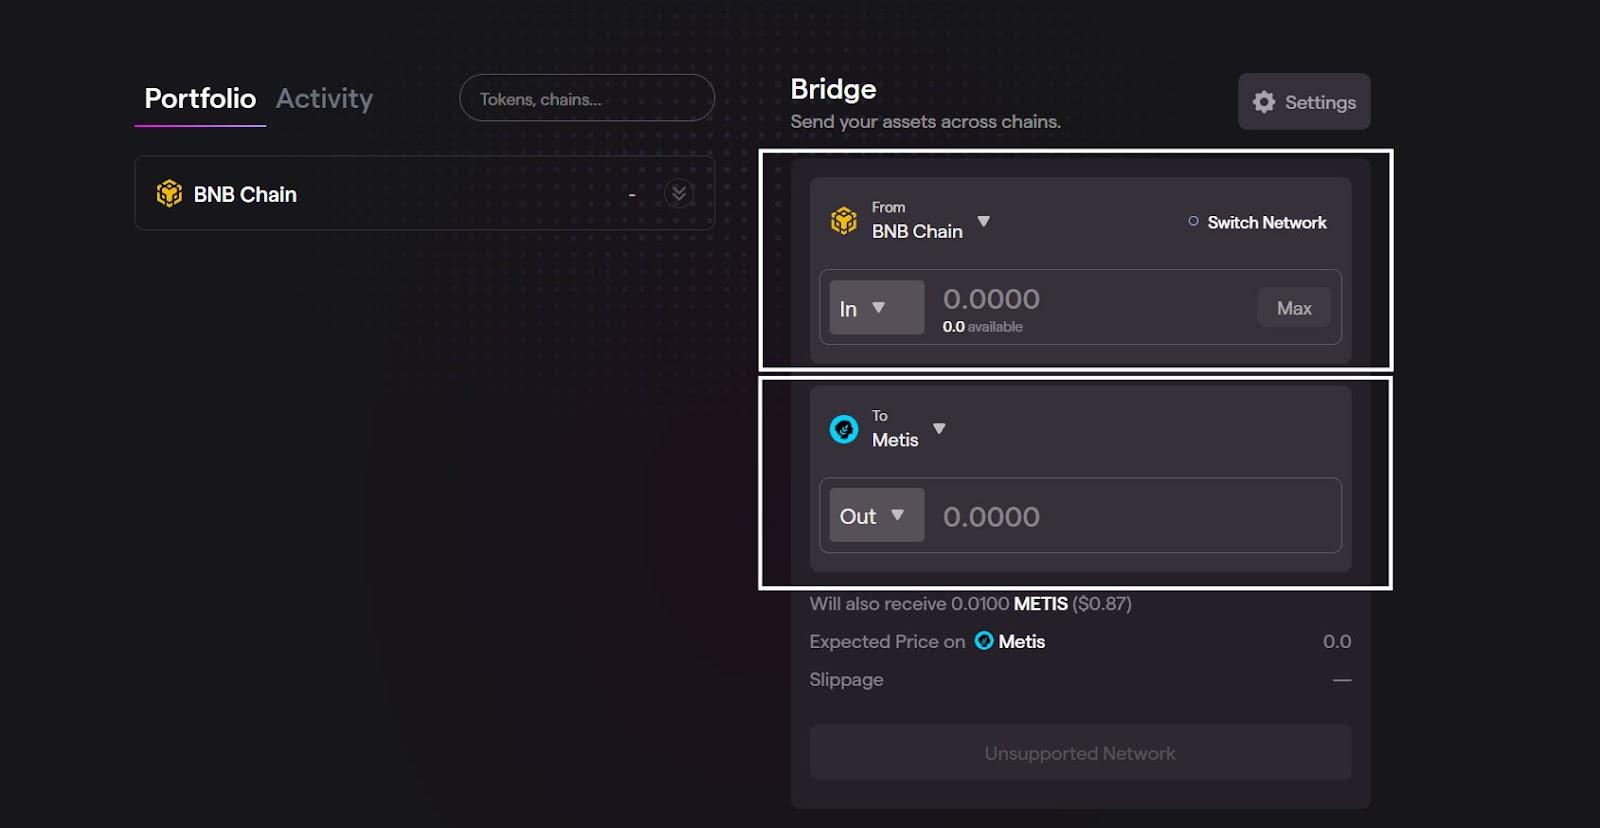
Task: Open the Out token dropdown
Action: click(x=876, y=515)
